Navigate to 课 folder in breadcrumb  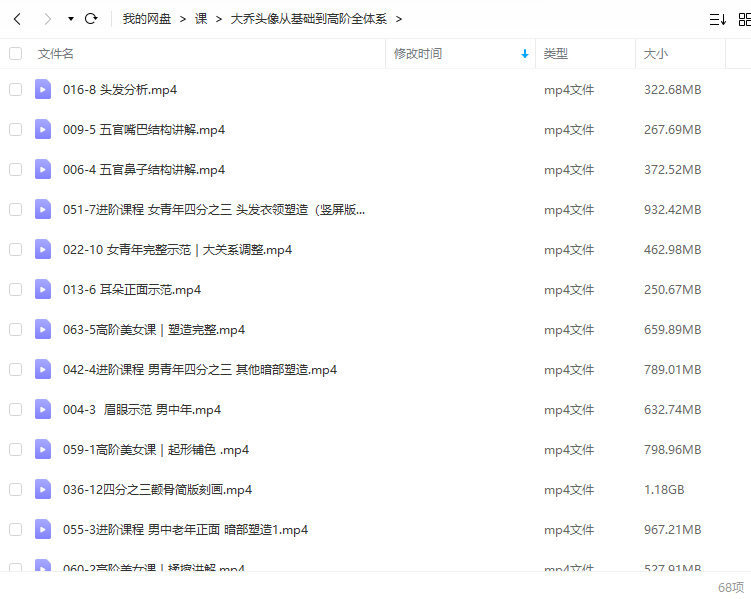pyautogui.click(x=201, y=19)
